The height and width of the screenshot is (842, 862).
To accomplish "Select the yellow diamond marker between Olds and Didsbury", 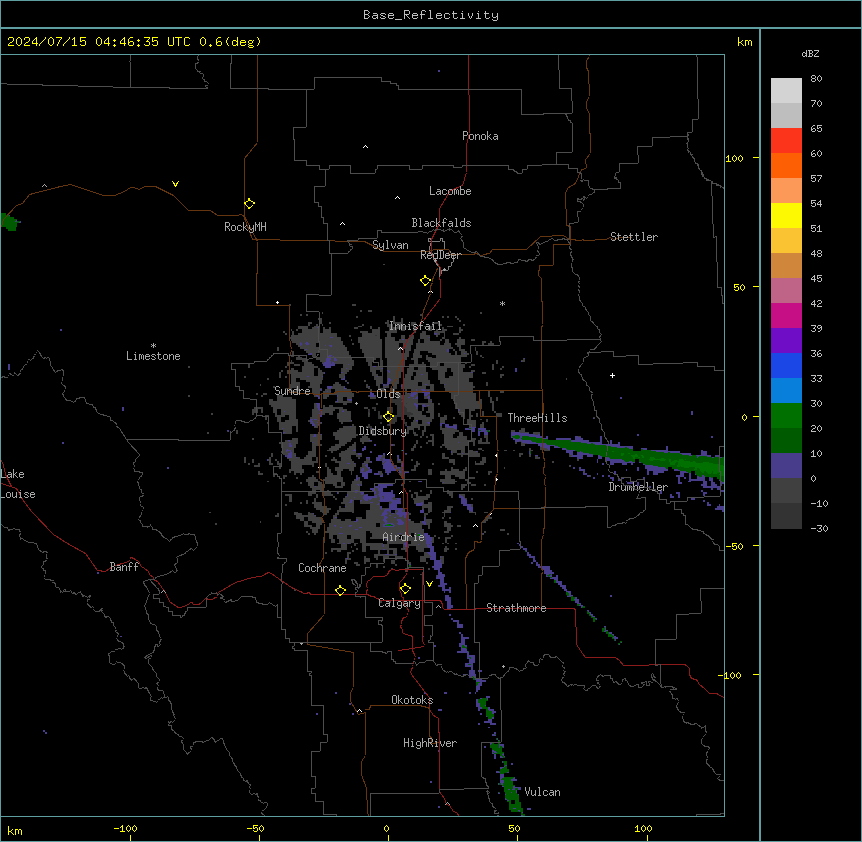I will click(389, 416).
